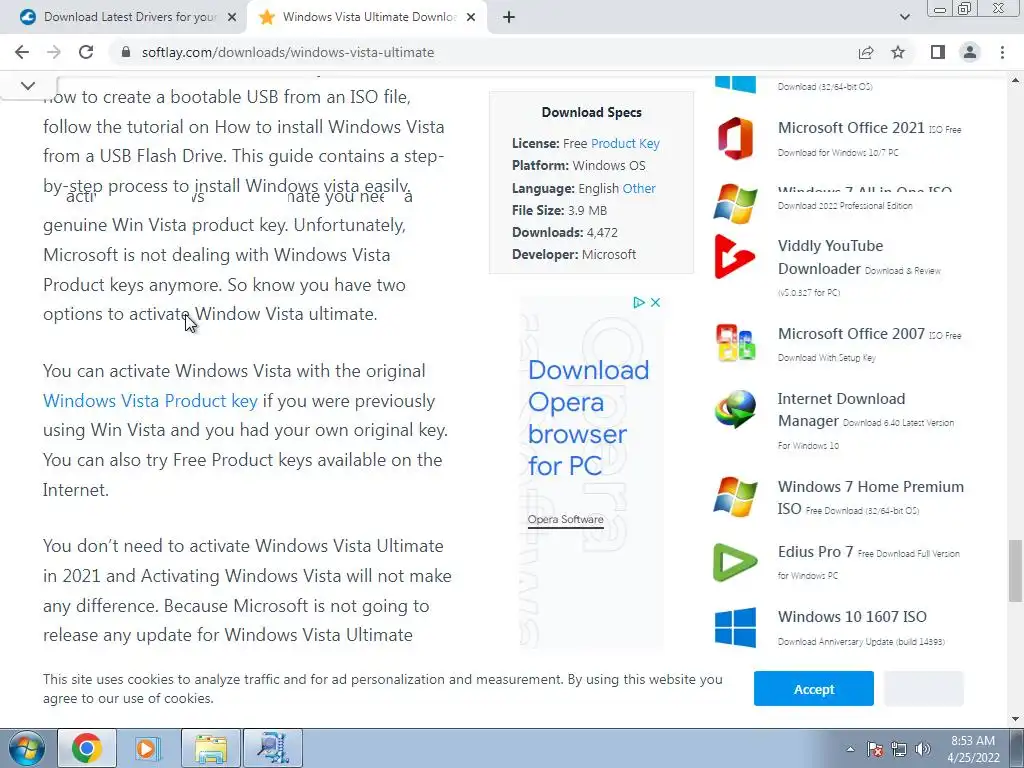1024x768 pixels.
Task: Share this page using the share icon
Action: [866, 52]
